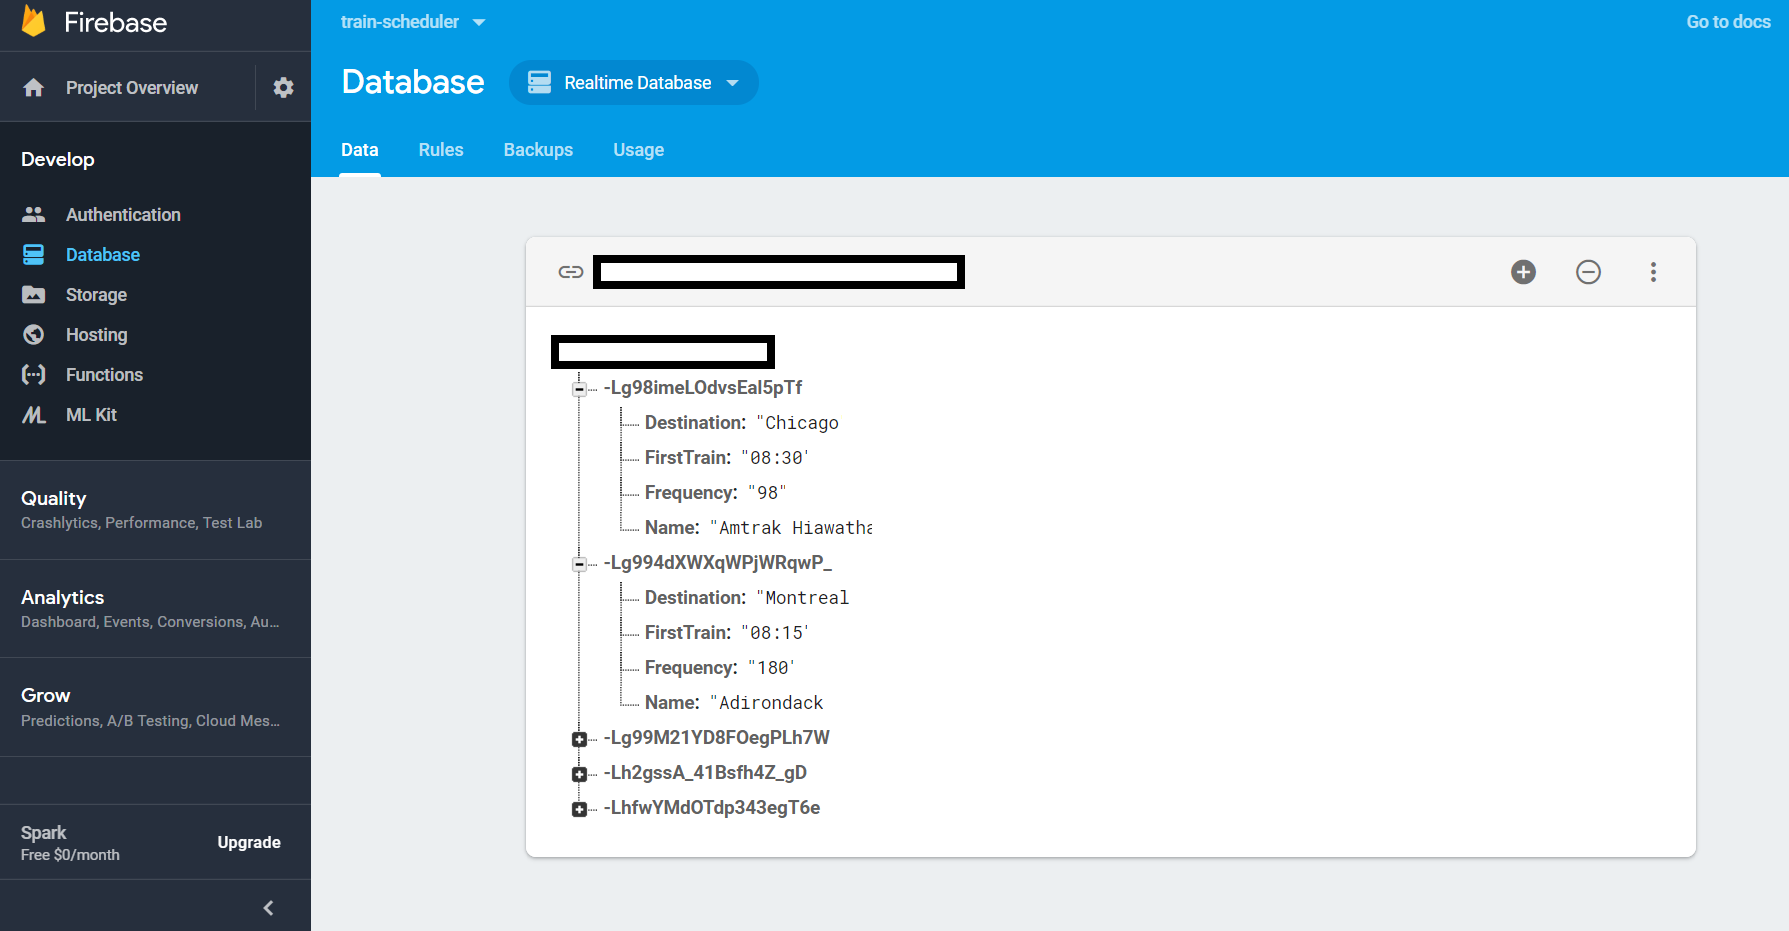This screenshot has height=931, width=1789.
Task: Add a new child node with the plus icon
Action: click(x=1523, y=271)
